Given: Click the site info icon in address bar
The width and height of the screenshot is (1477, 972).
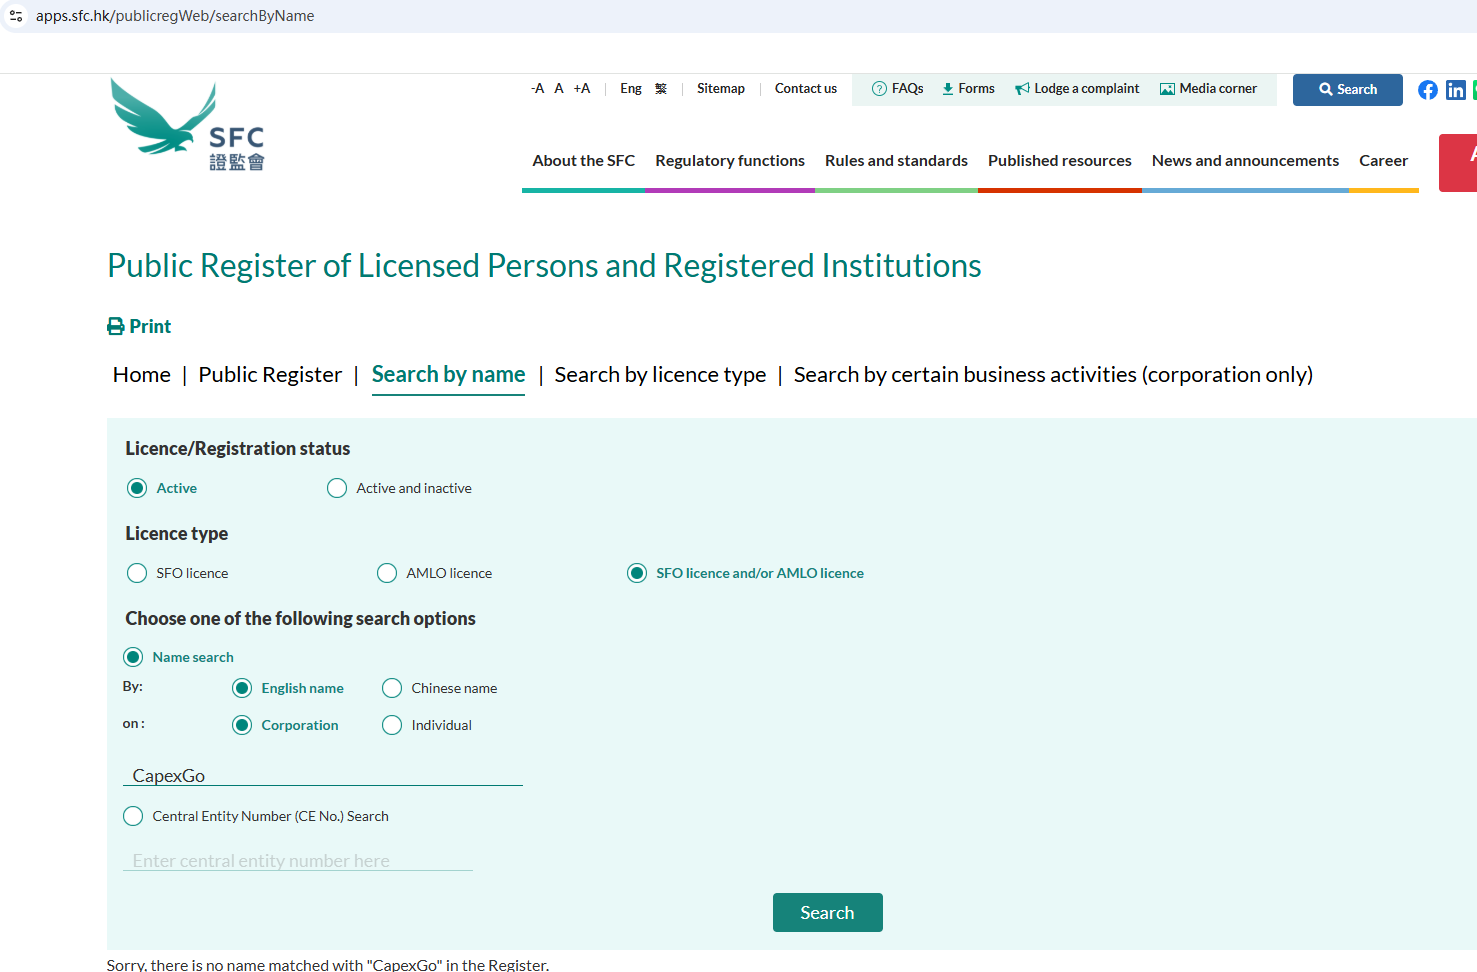Looking at the screenshot, I should 16,16.
